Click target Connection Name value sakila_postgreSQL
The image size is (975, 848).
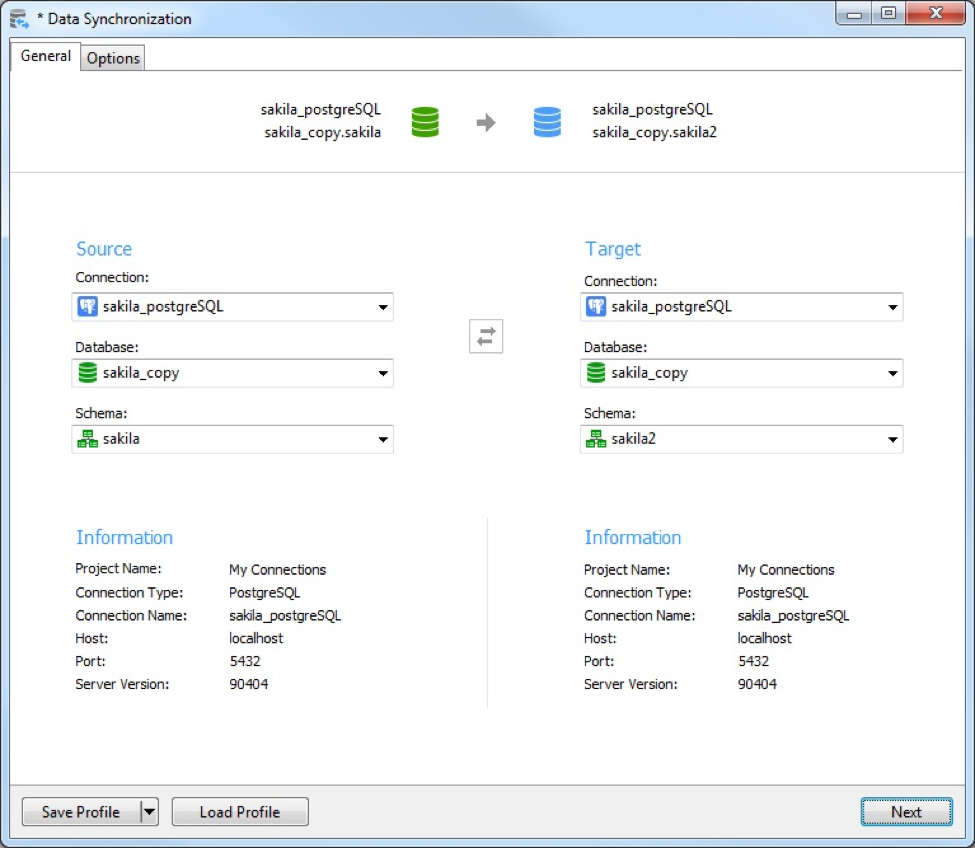[x=793, y=615]
